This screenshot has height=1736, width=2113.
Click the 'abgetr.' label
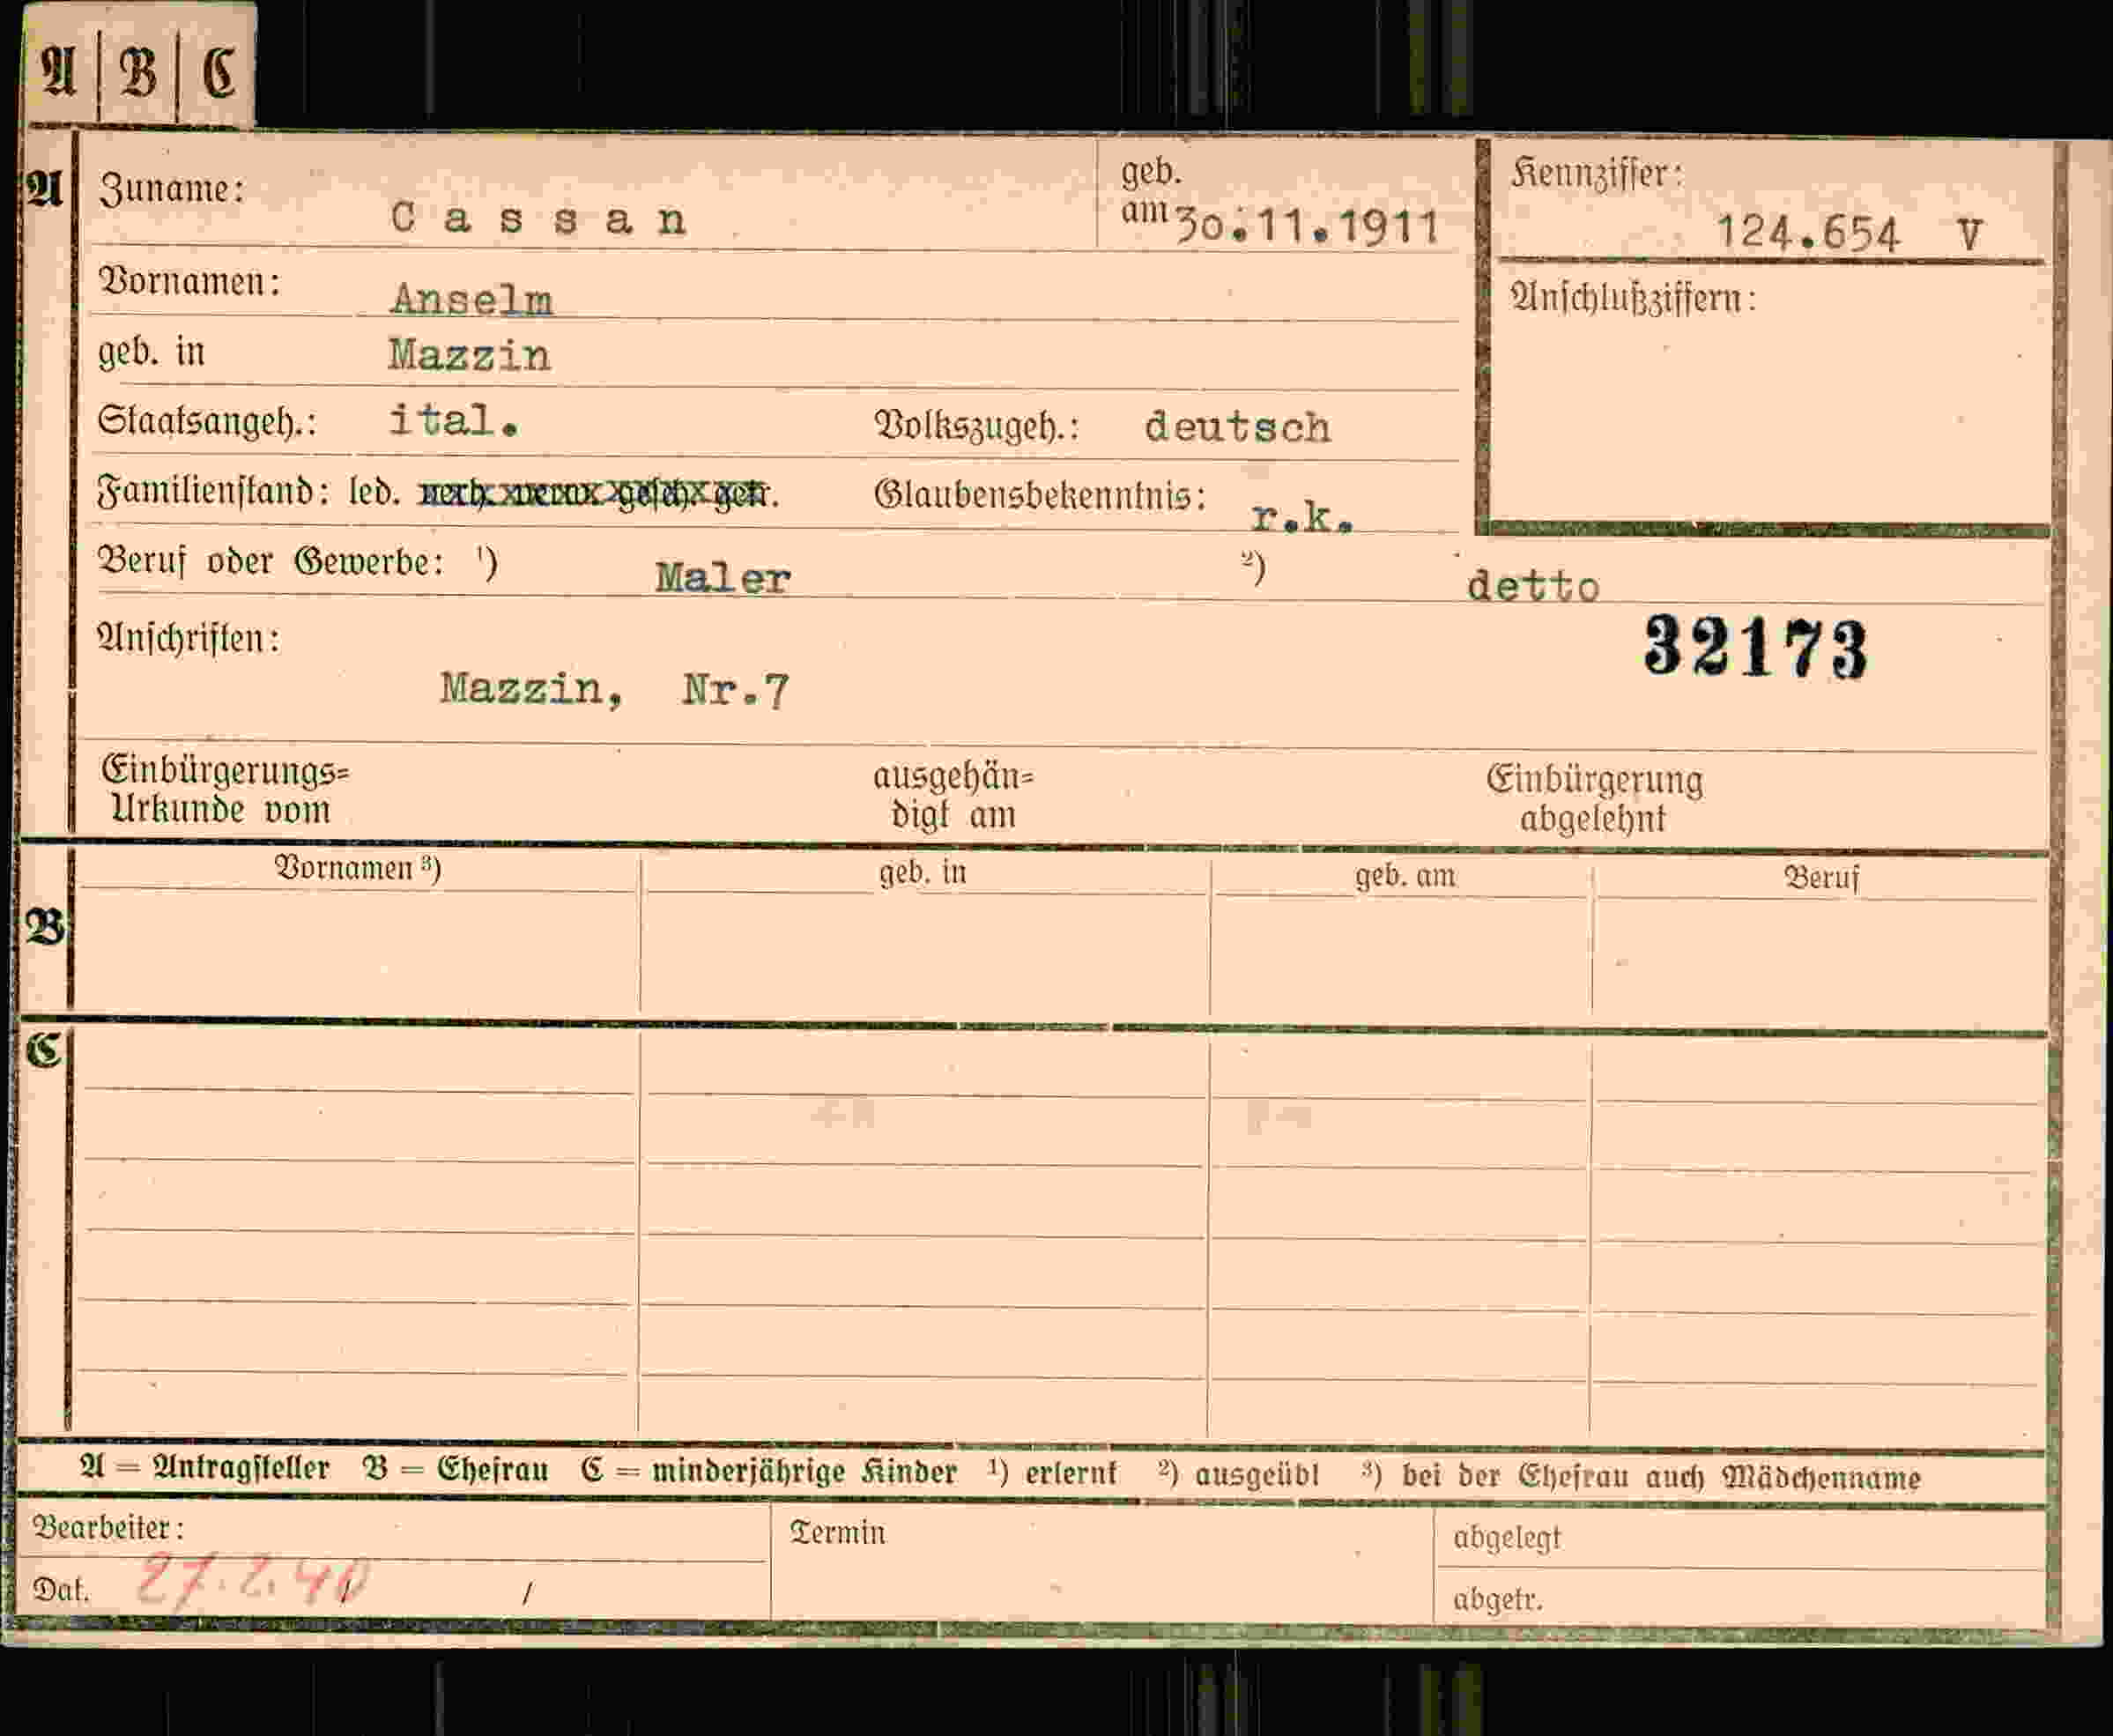pyautogui.click(x=1497, y=1599)
